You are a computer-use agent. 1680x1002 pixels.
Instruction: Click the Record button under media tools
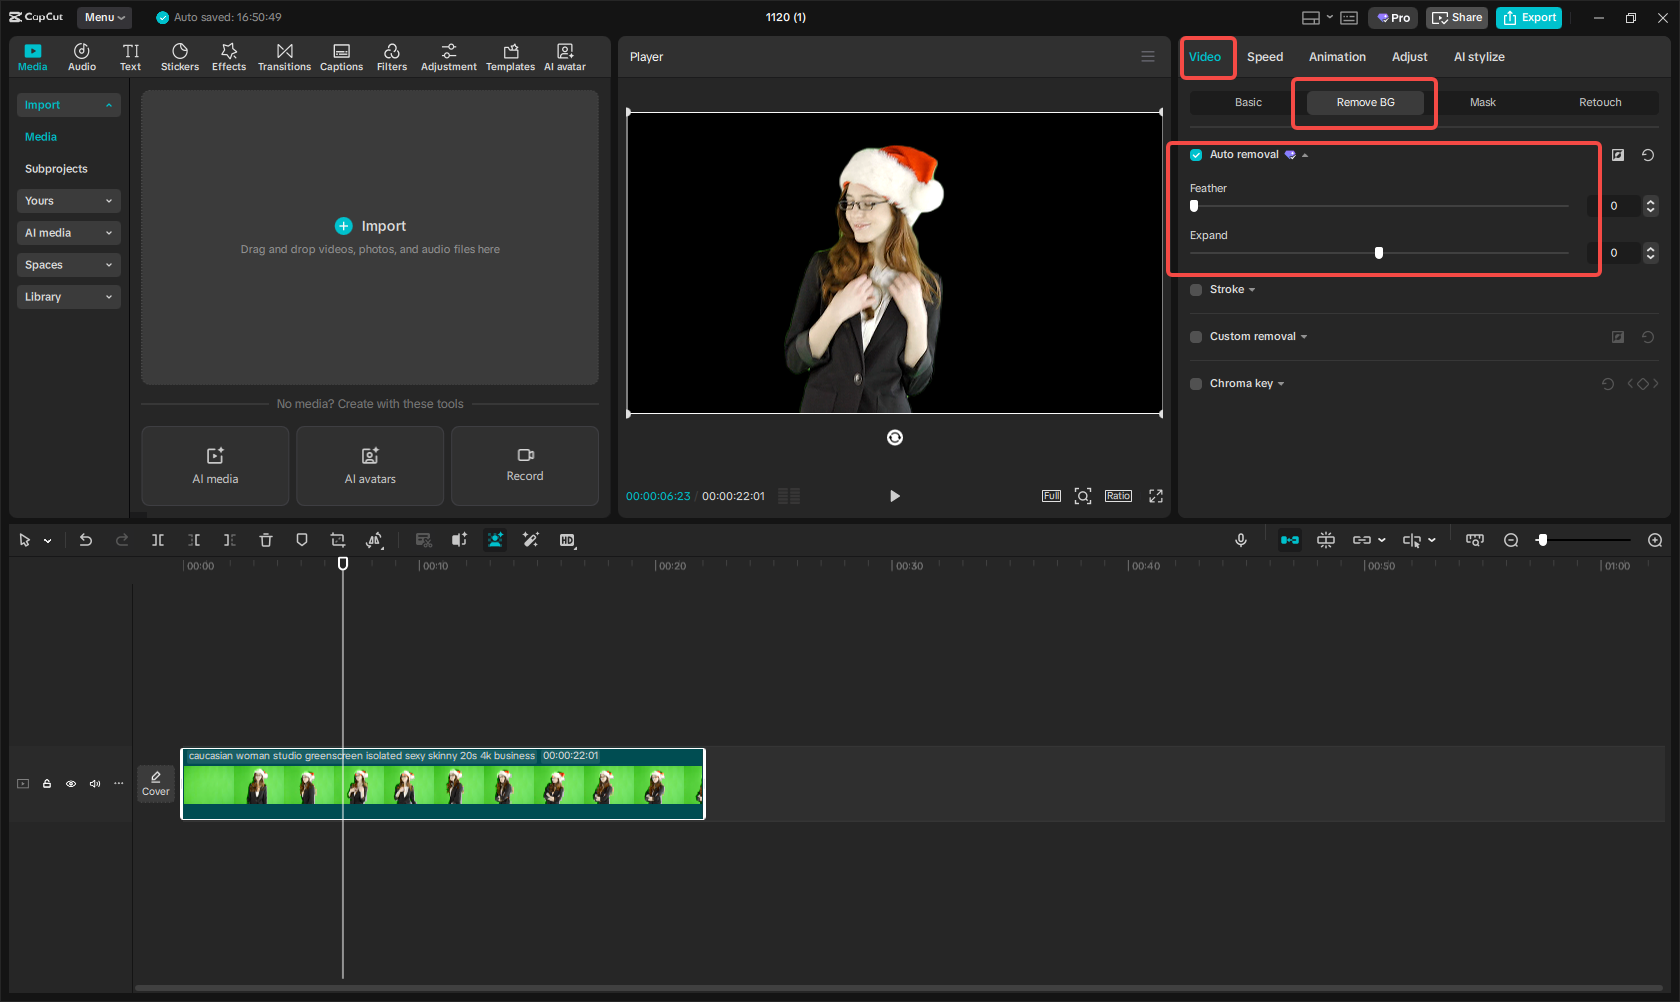(524, 466)
